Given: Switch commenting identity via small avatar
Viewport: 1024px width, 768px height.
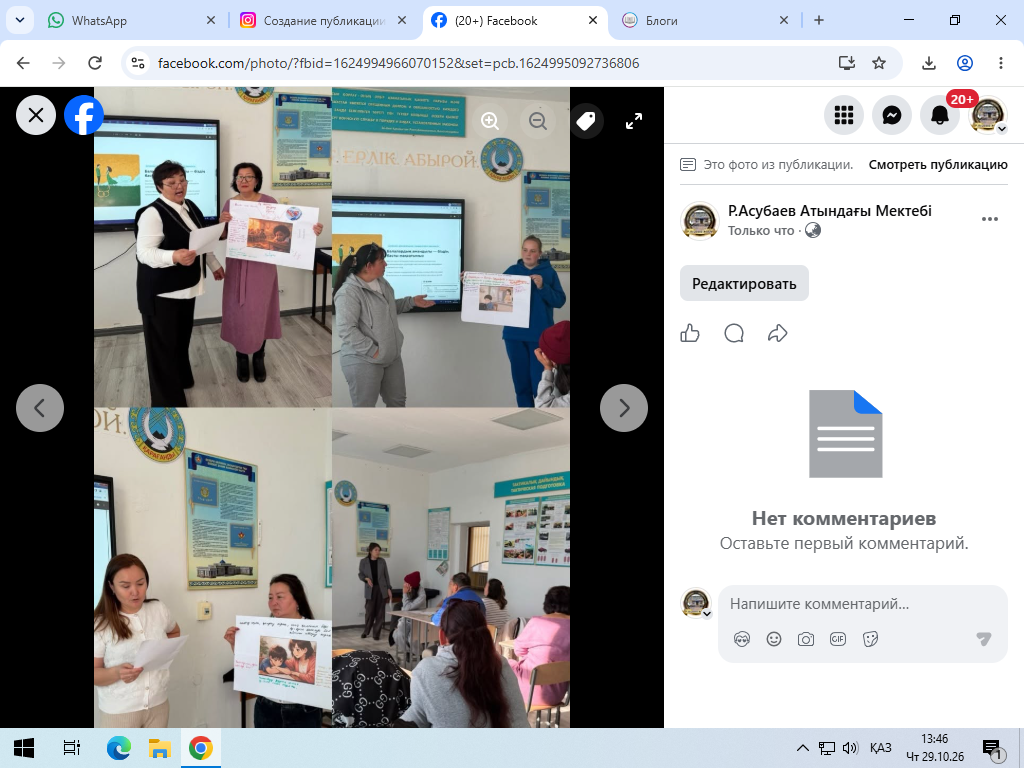Looking at the screenshot, I should 696,603.
